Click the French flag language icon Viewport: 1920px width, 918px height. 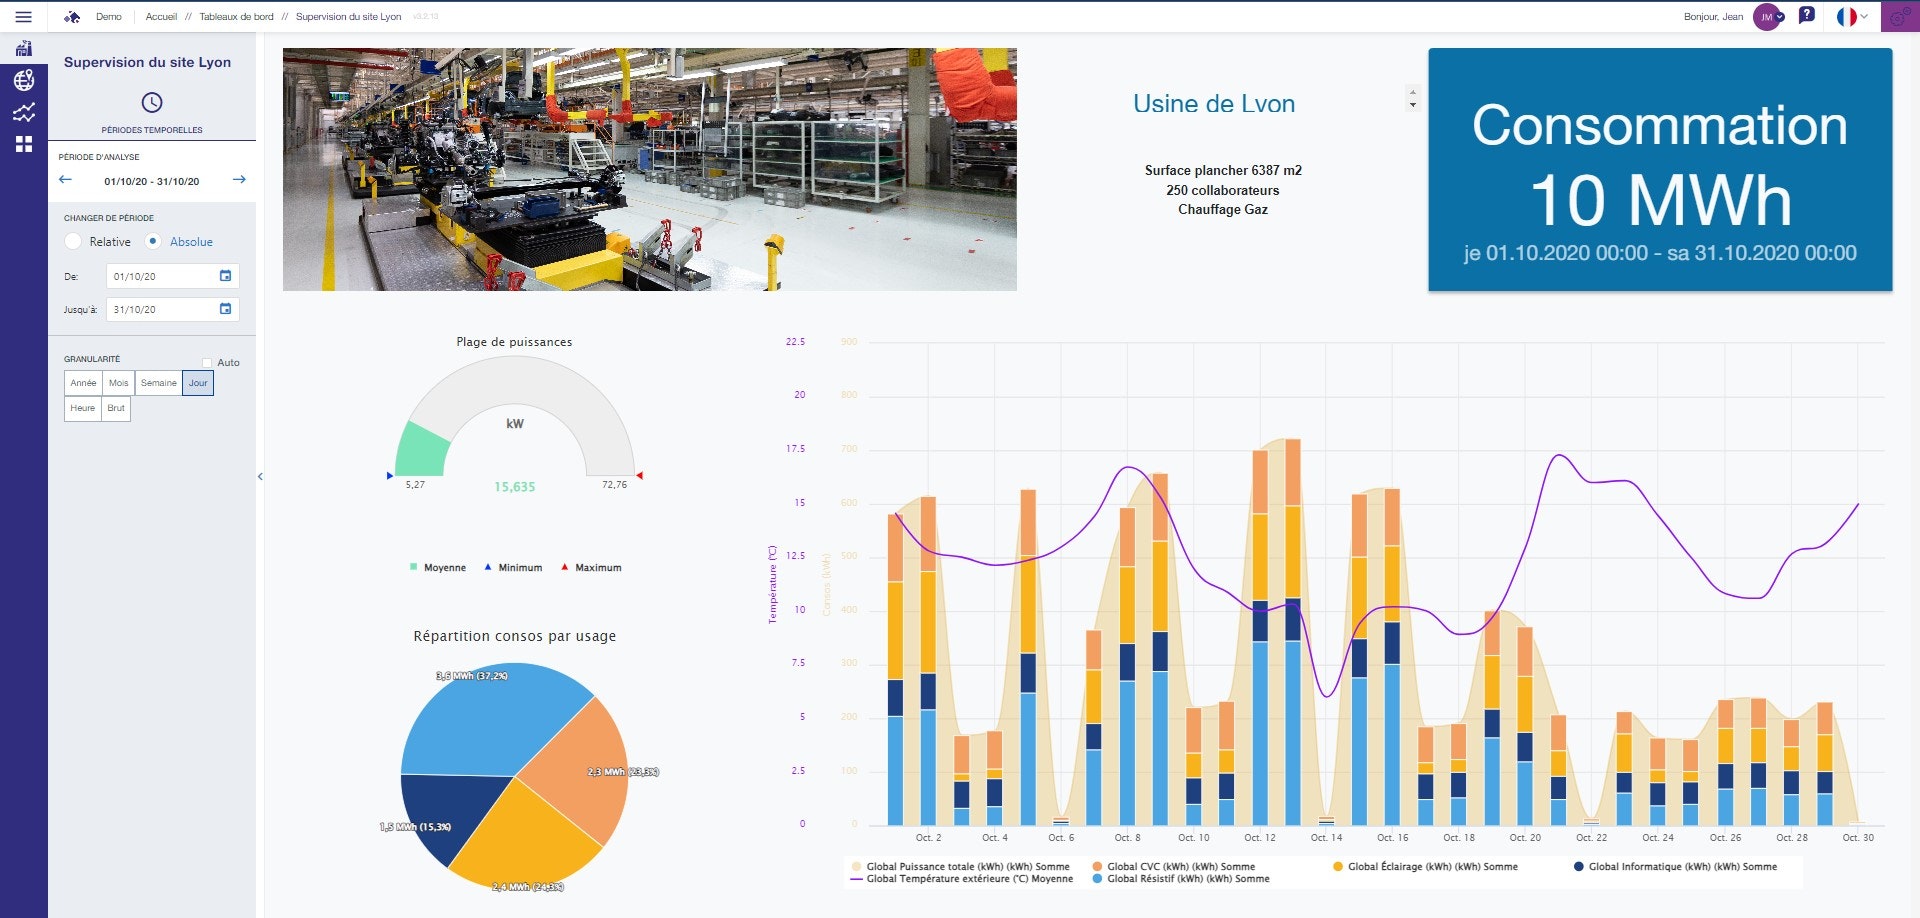click(x=1846, y=17)
